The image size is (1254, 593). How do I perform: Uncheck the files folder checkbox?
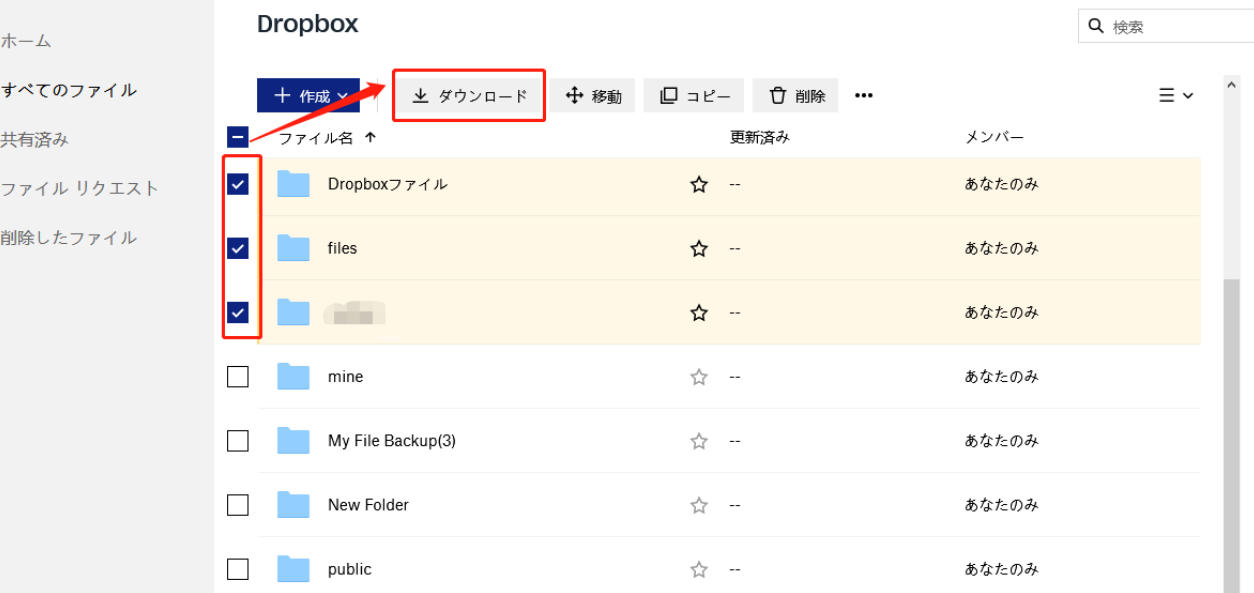click(237, 248)
